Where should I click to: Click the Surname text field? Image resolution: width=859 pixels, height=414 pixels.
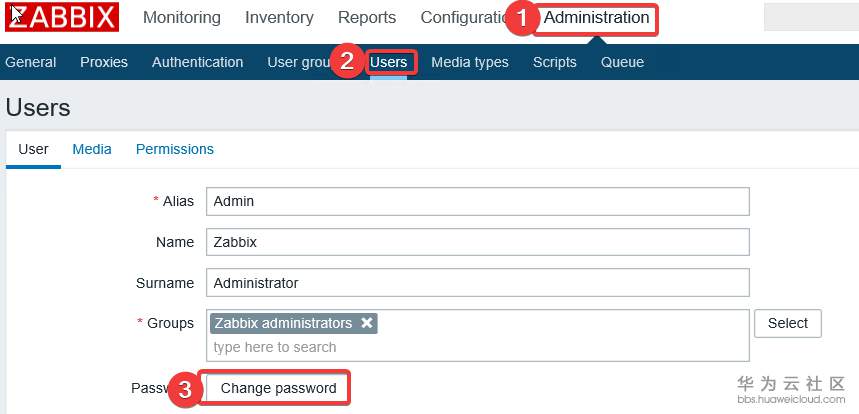[x=477, y=283]
